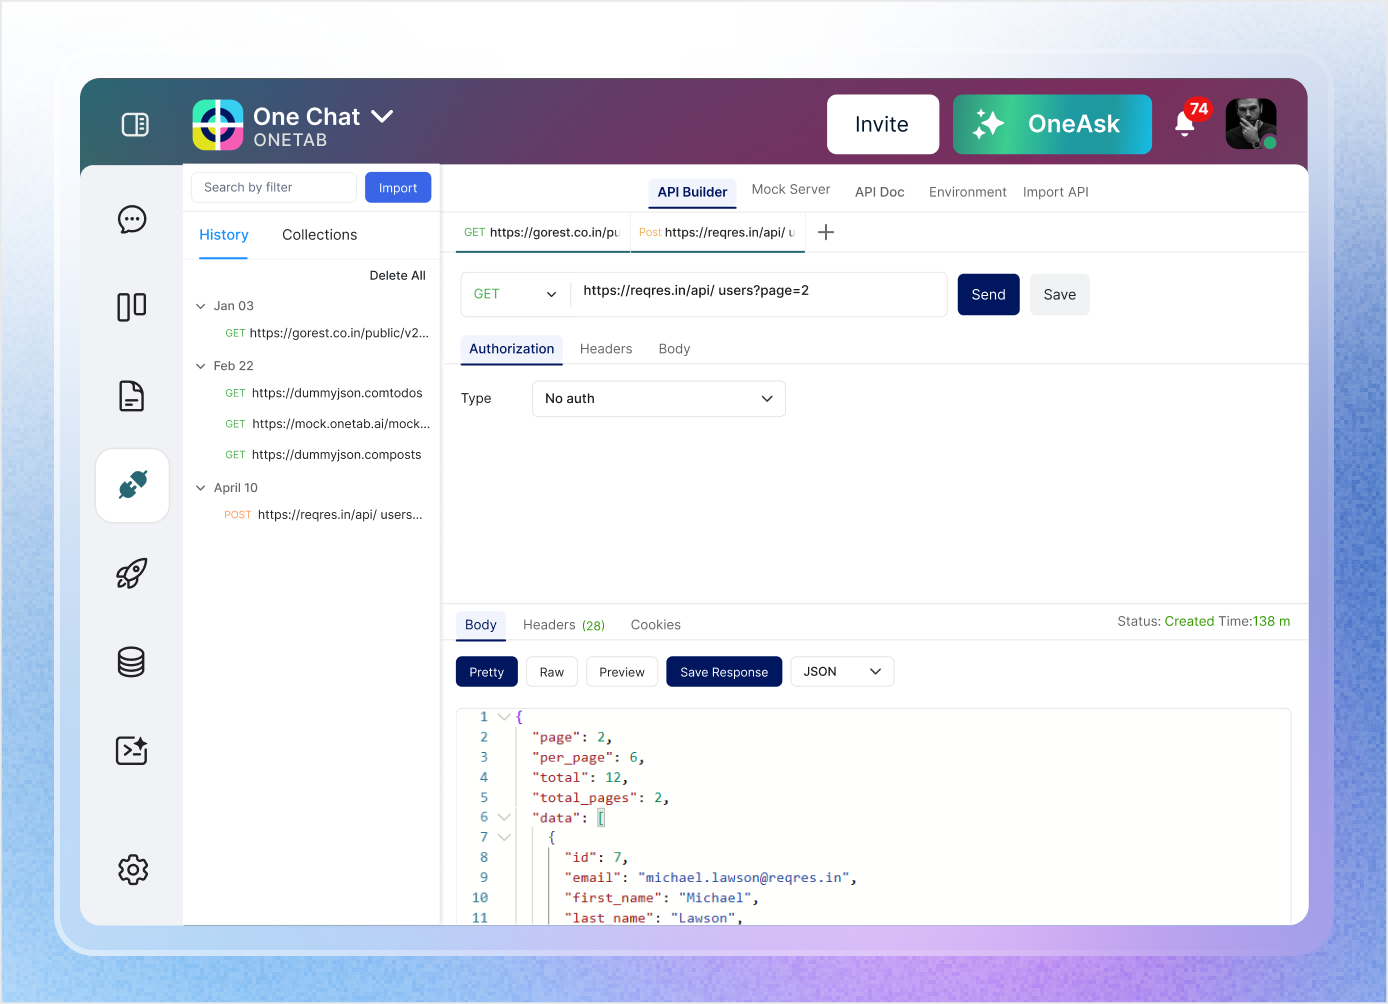
Task: Click Delete All history
Action: [x=398, y=276]
